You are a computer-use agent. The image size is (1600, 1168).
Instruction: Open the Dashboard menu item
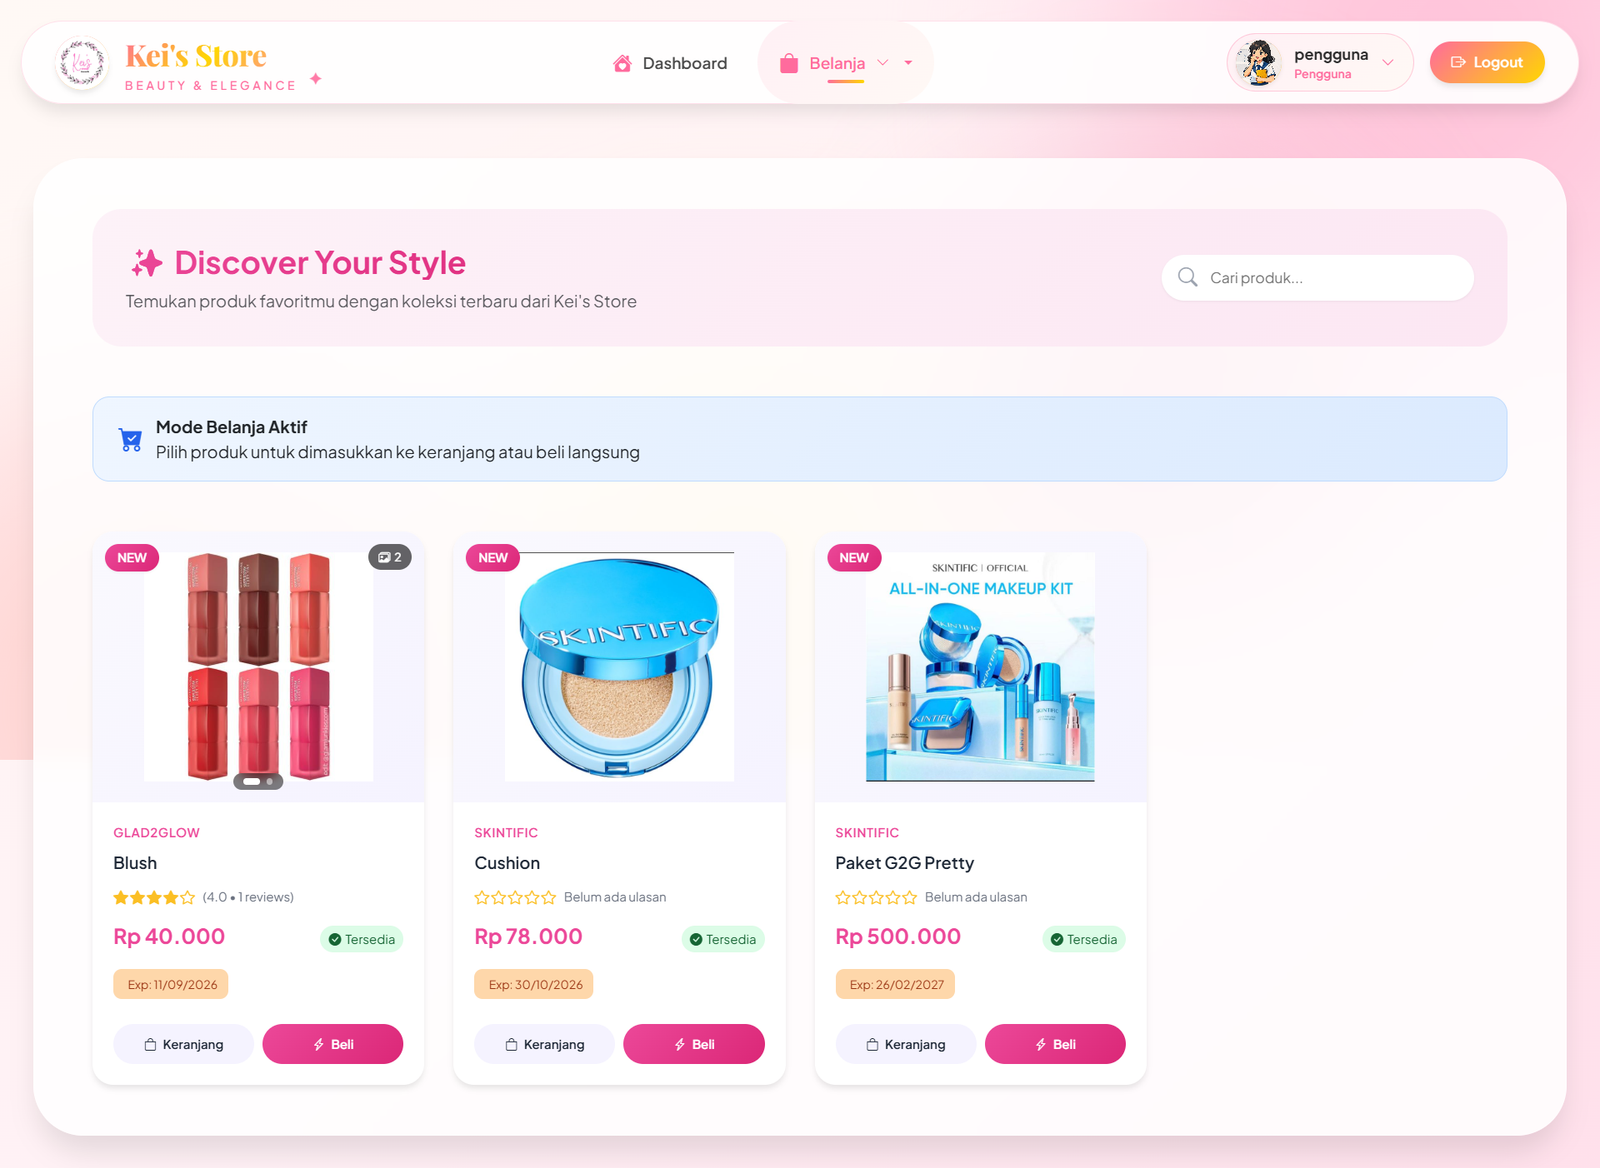[x=670, y=63]
